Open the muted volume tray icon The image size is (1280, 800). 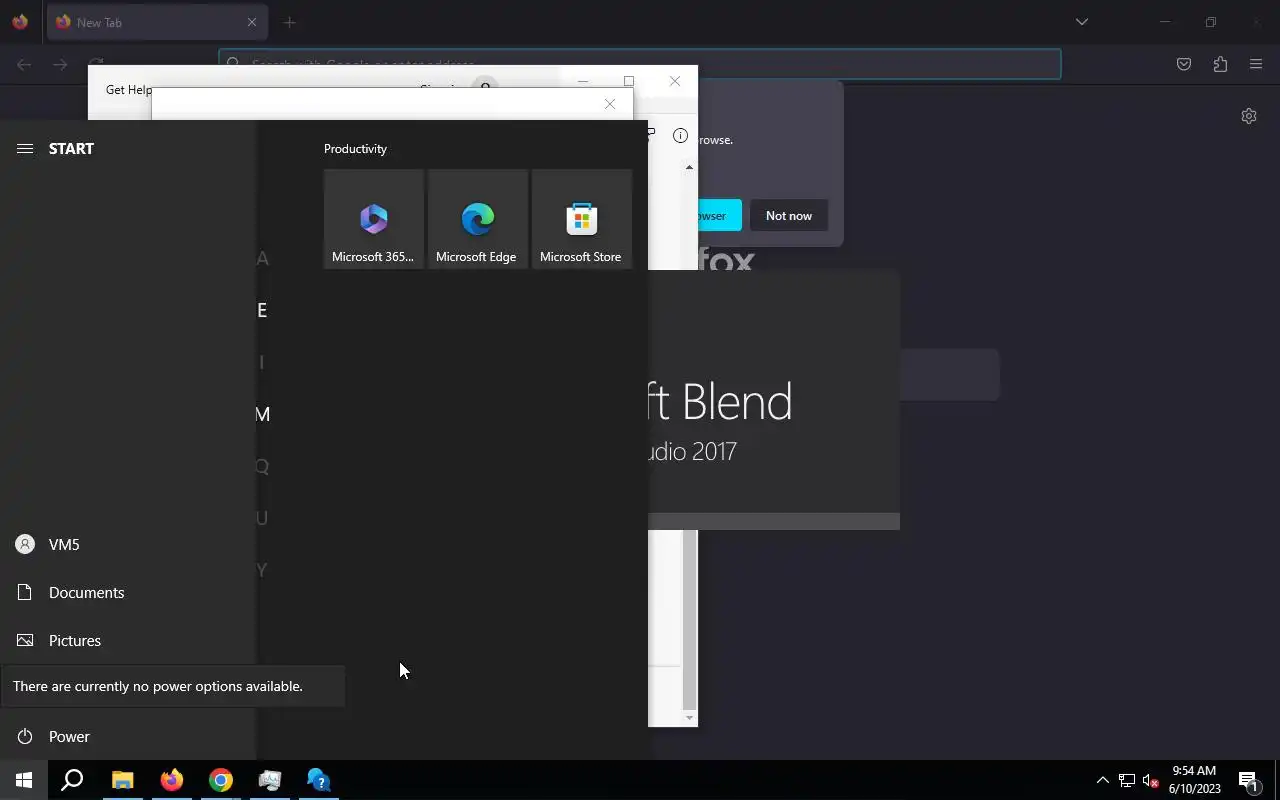[x=1150, y=780]
